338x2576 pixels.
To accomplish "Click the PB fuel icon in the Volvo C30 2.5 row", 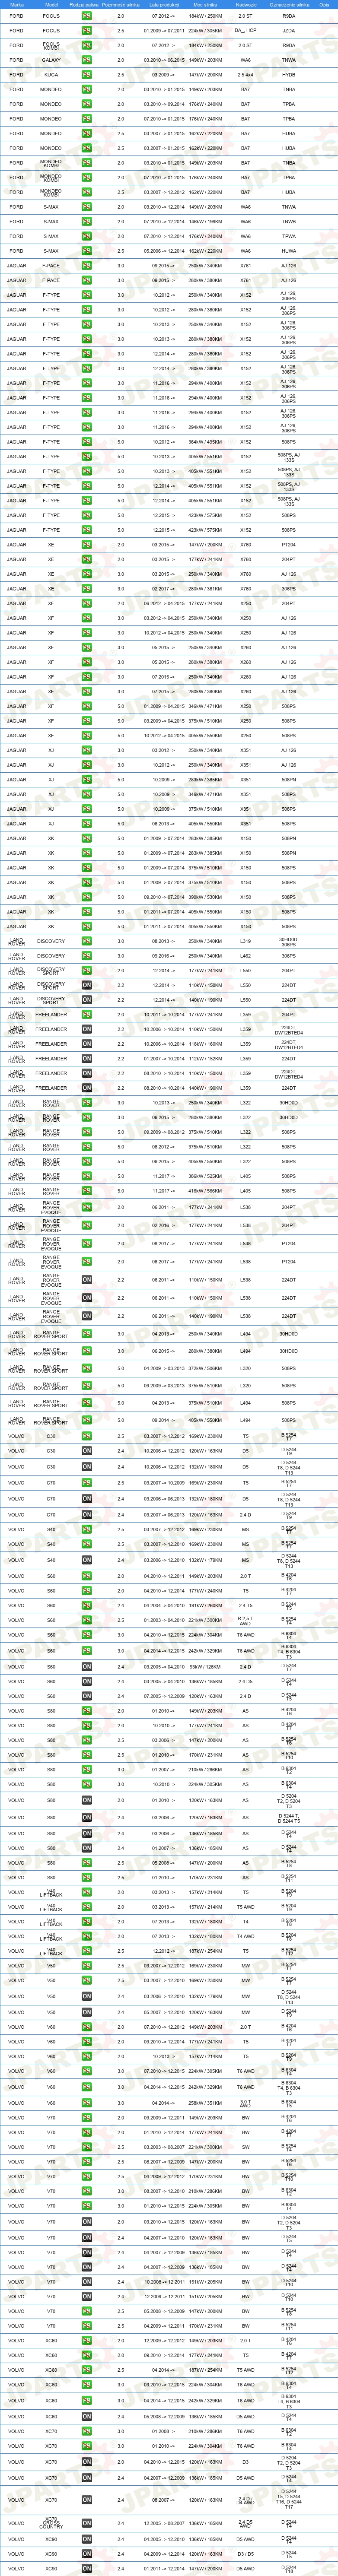I will click(x=87, y=1437).
